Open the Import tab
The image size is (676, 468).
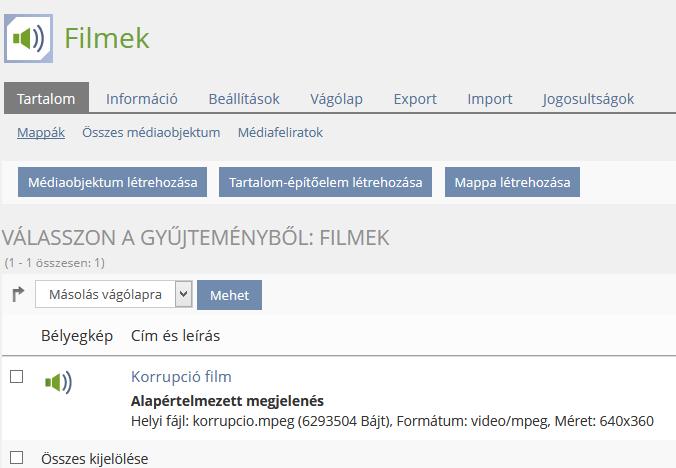tap(489, 98)
